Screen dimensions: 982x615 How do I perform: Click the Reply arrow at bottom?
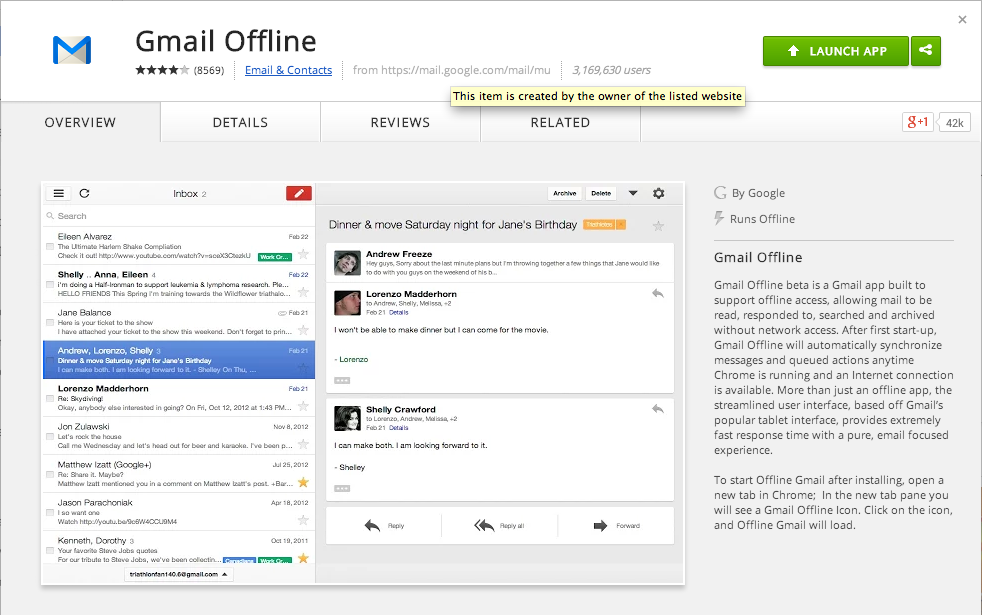pyautogui.click(x=372, y=525)
